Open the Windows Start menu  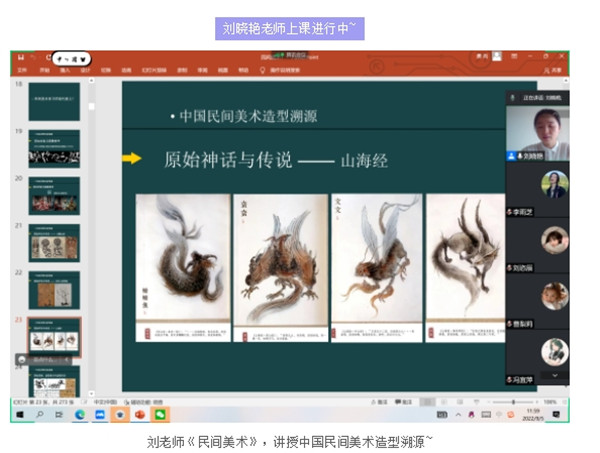[x=20, y=415]
